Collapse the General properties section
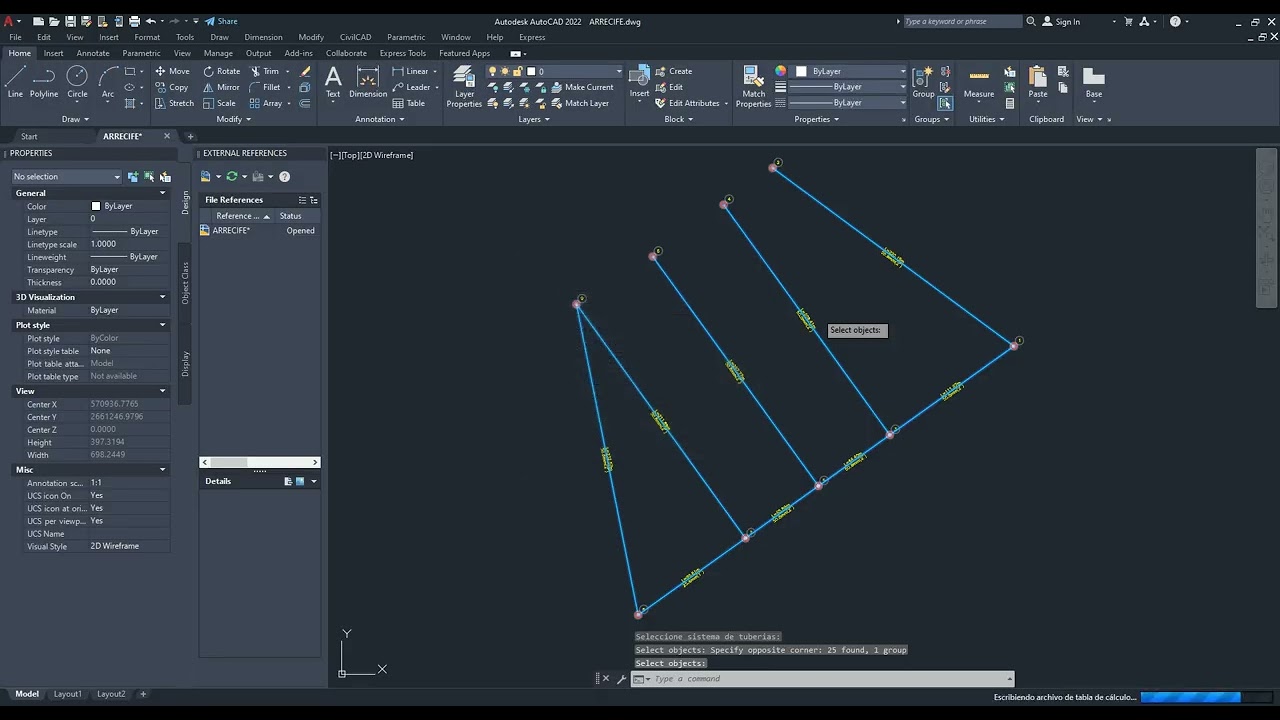Image resolution: width=1280 pixels, height=720 pixels. (x=162, y=193)
